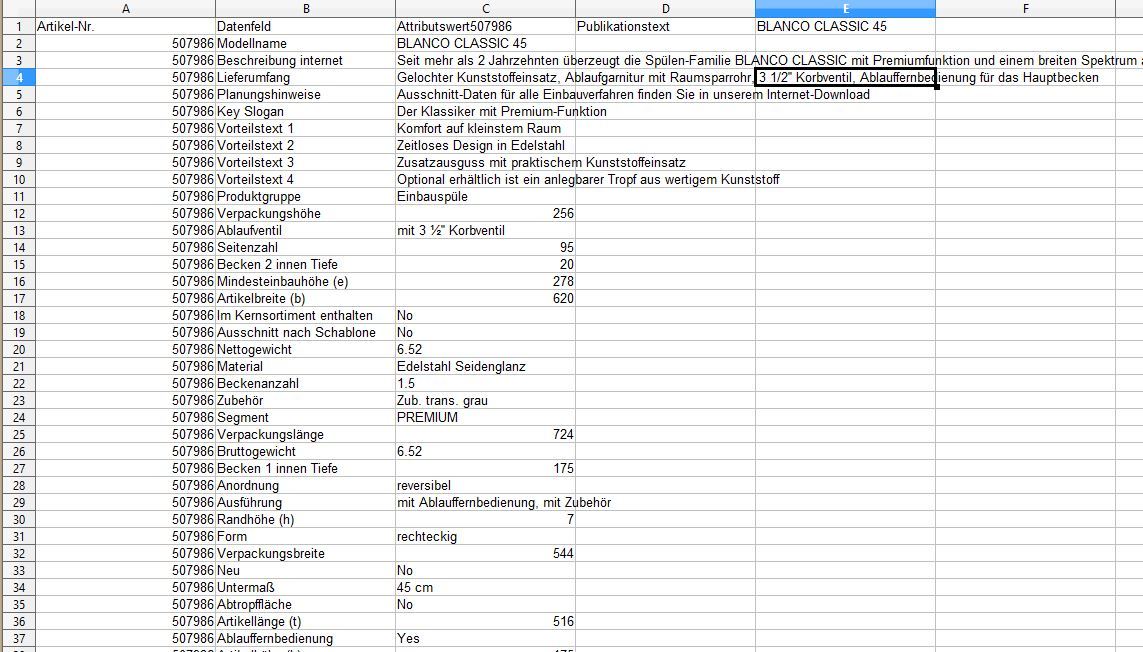The height and width of the screenshot is (652, 1143).
Task: Select highlighted column E header
Action: (846, 9)
